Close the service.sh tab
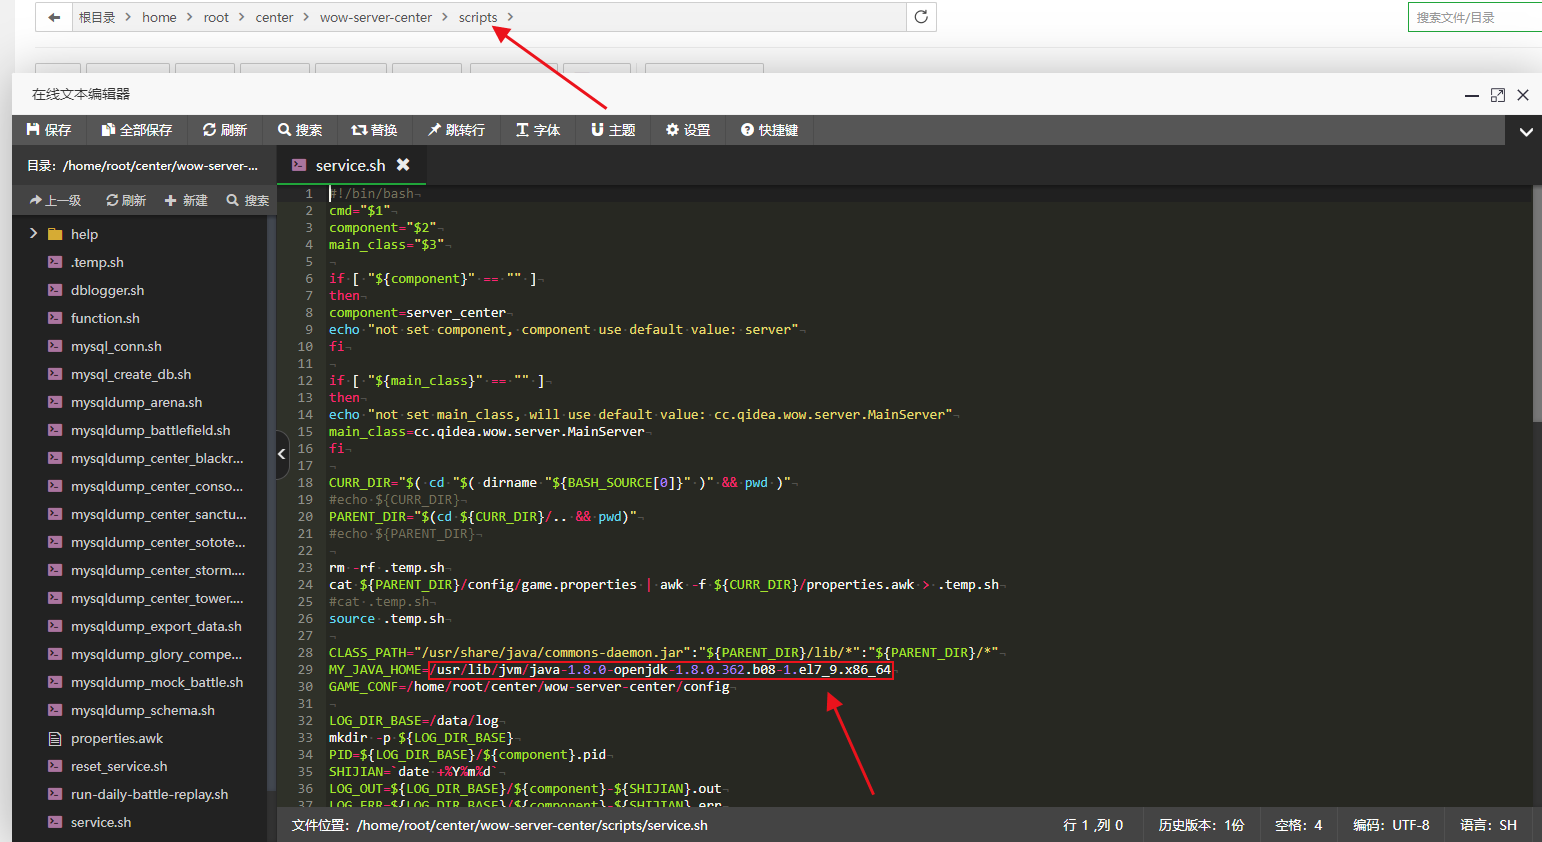This screenshot has width=1542, height=842. coord(403,165)
